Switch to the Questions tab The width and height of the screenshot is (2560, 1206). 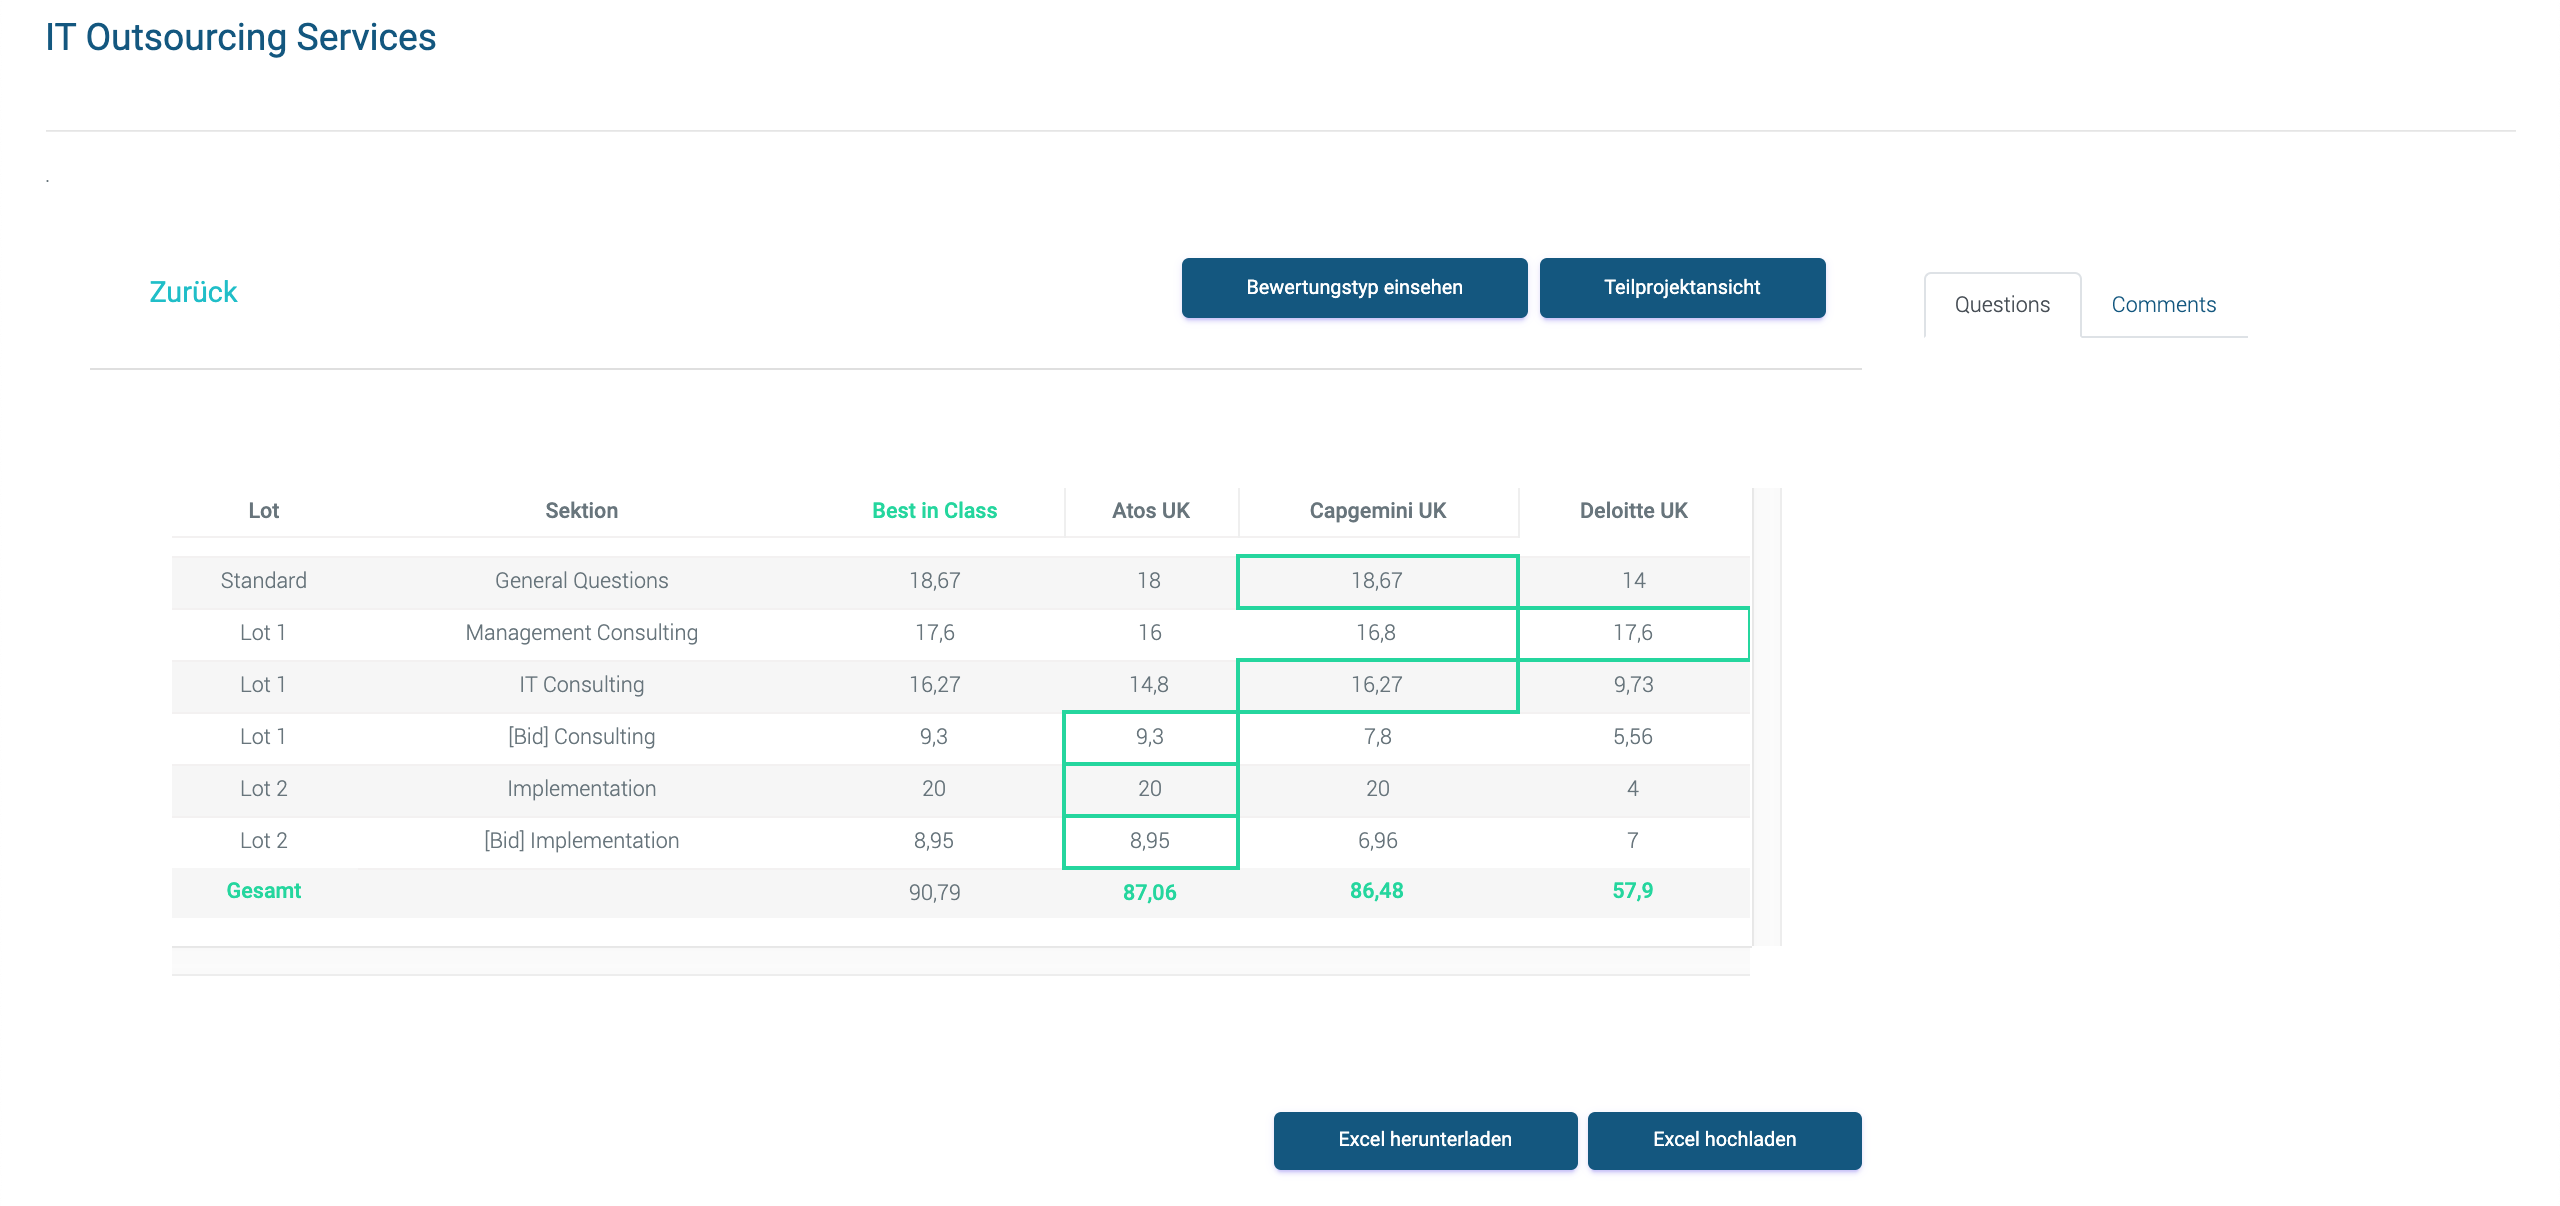pos(2002,305)
